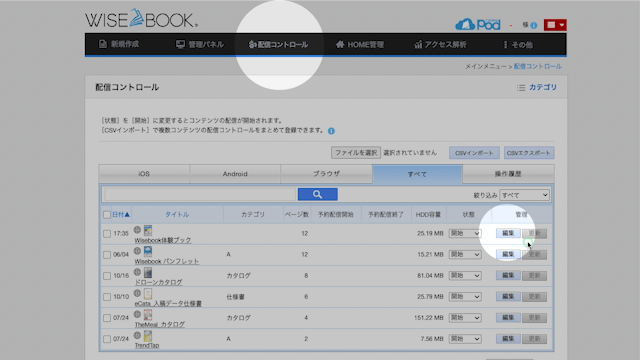
Task: Check the box for Wisebook パンフレット row
Action: coord(107,255)
